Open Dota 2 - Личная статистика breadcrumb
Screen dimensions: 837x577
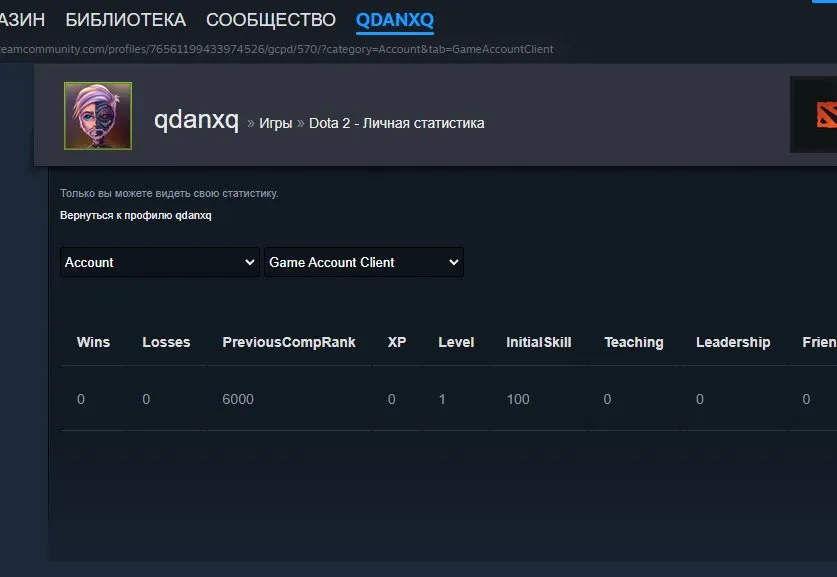(x=397, y=123)
